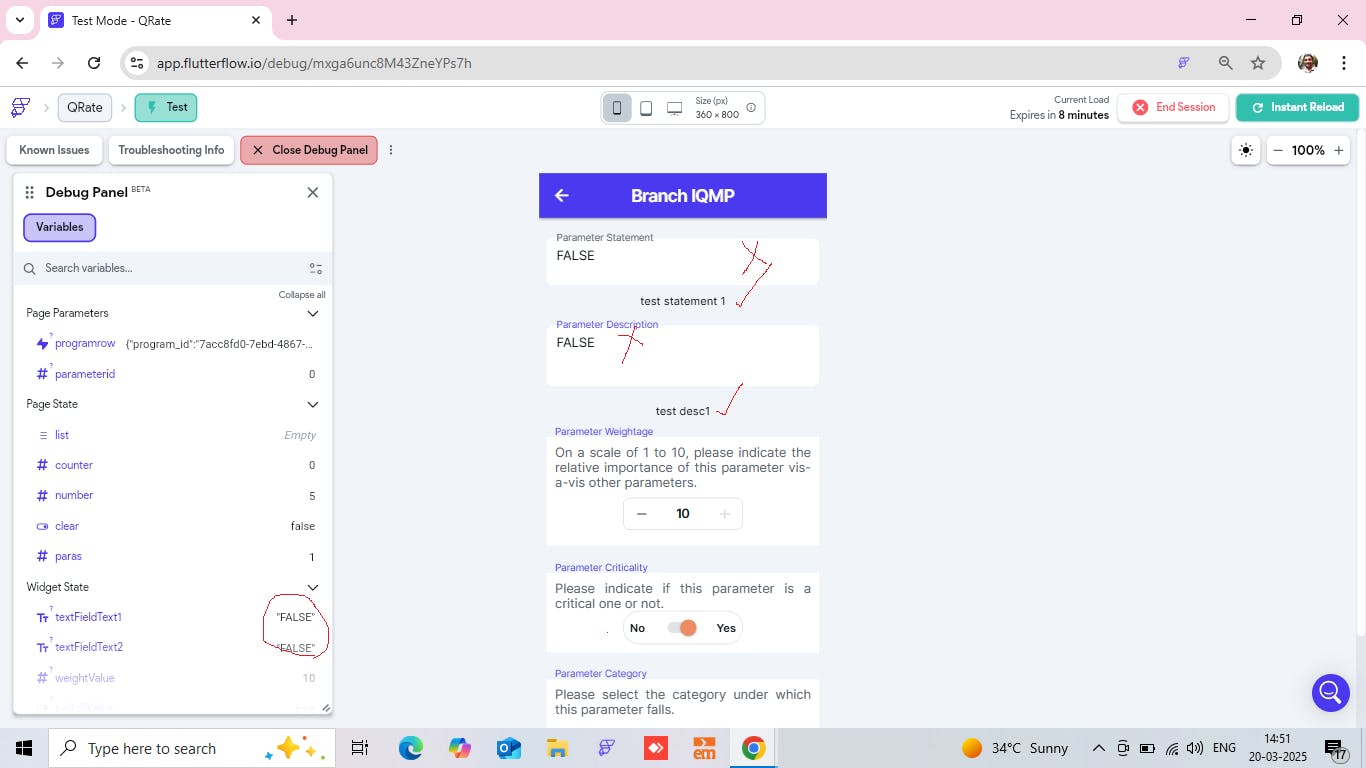Click End Session button
The width and height of the screenshot is (1366, 768).
(x=1173, y=107)
